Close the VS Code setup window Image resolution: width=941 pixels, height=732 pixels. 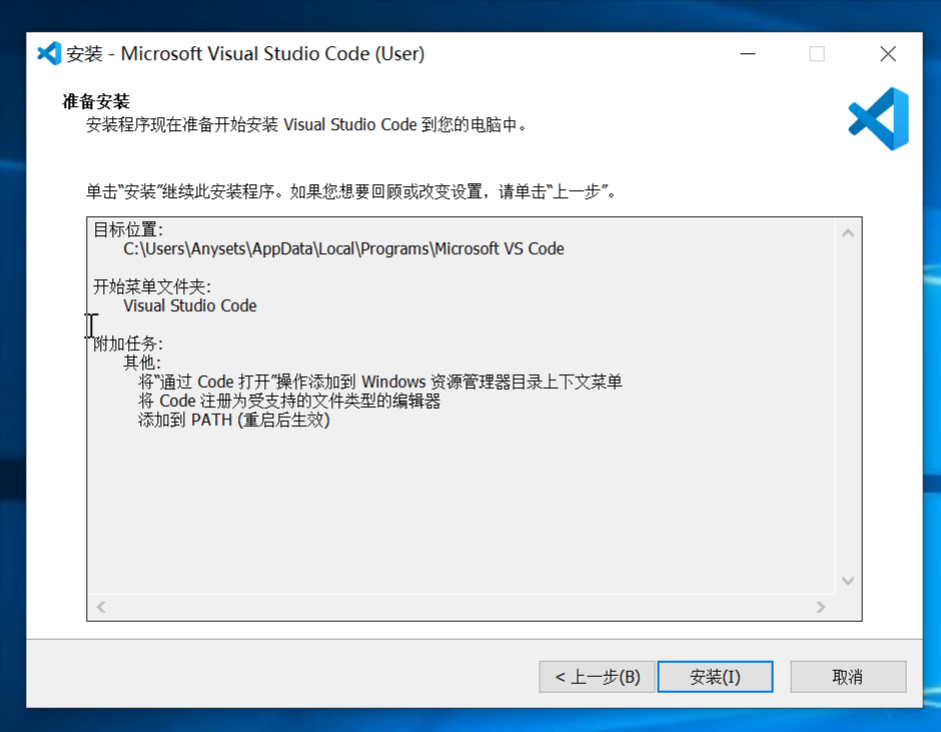click(x=888, y=54)
